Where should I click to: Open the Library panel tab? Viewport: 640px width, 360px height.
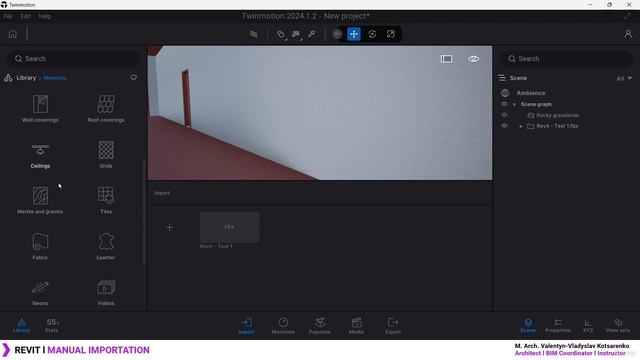[21, 325]
